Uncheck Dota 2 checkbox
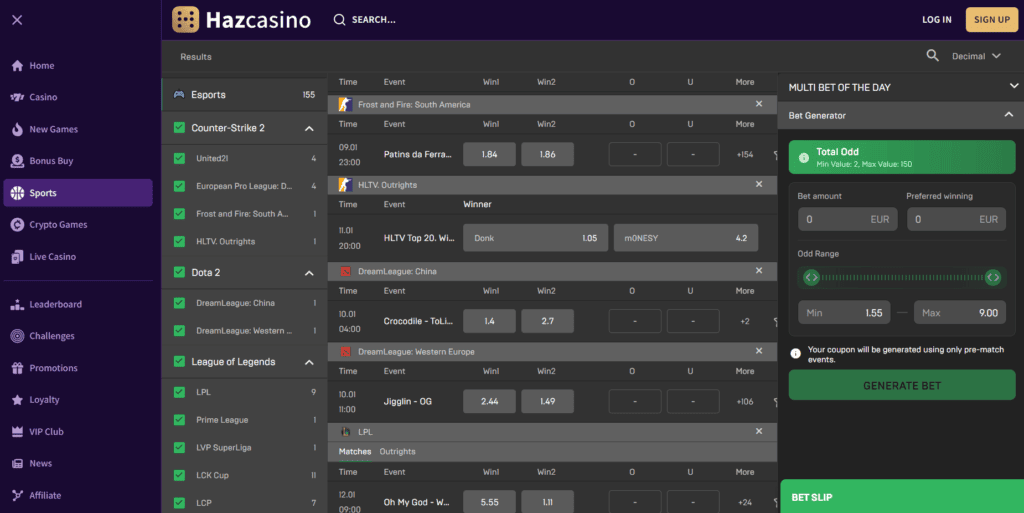This screenshot has width=1024, height=513. pos(179,272)
